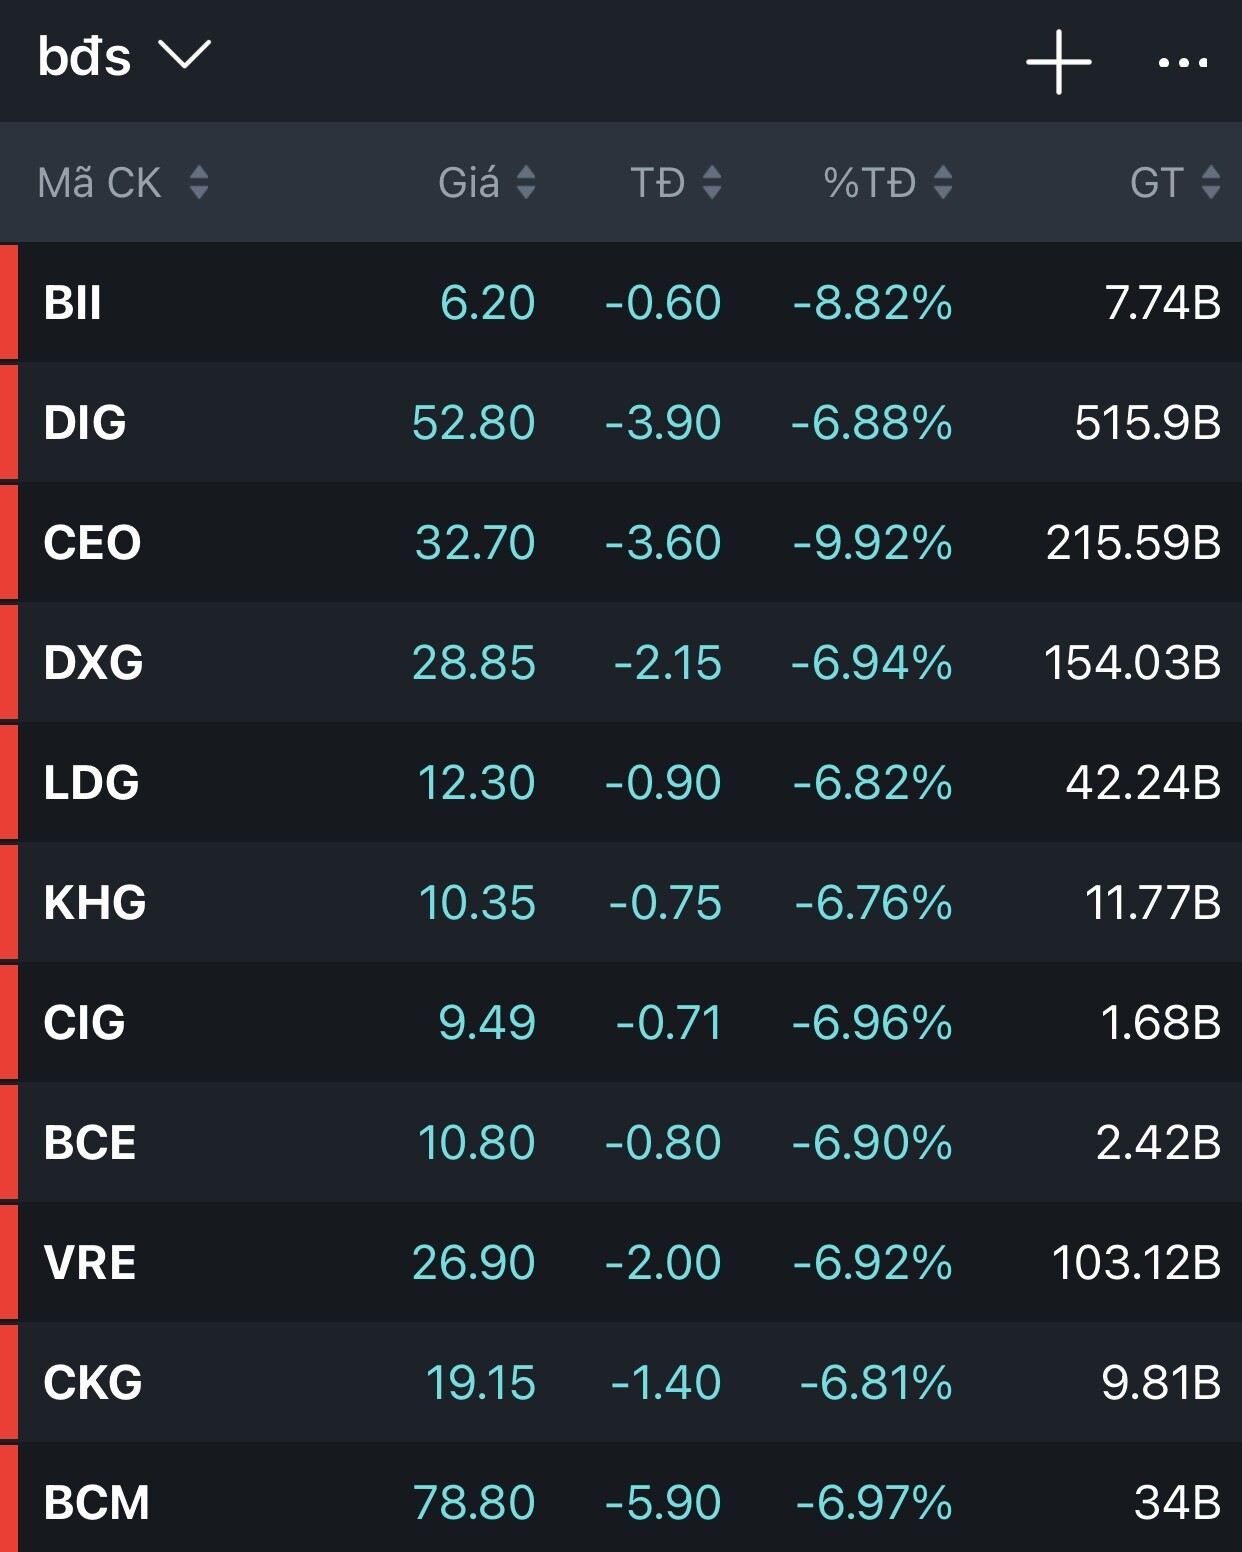Sort by Giá column arrows

525,182
